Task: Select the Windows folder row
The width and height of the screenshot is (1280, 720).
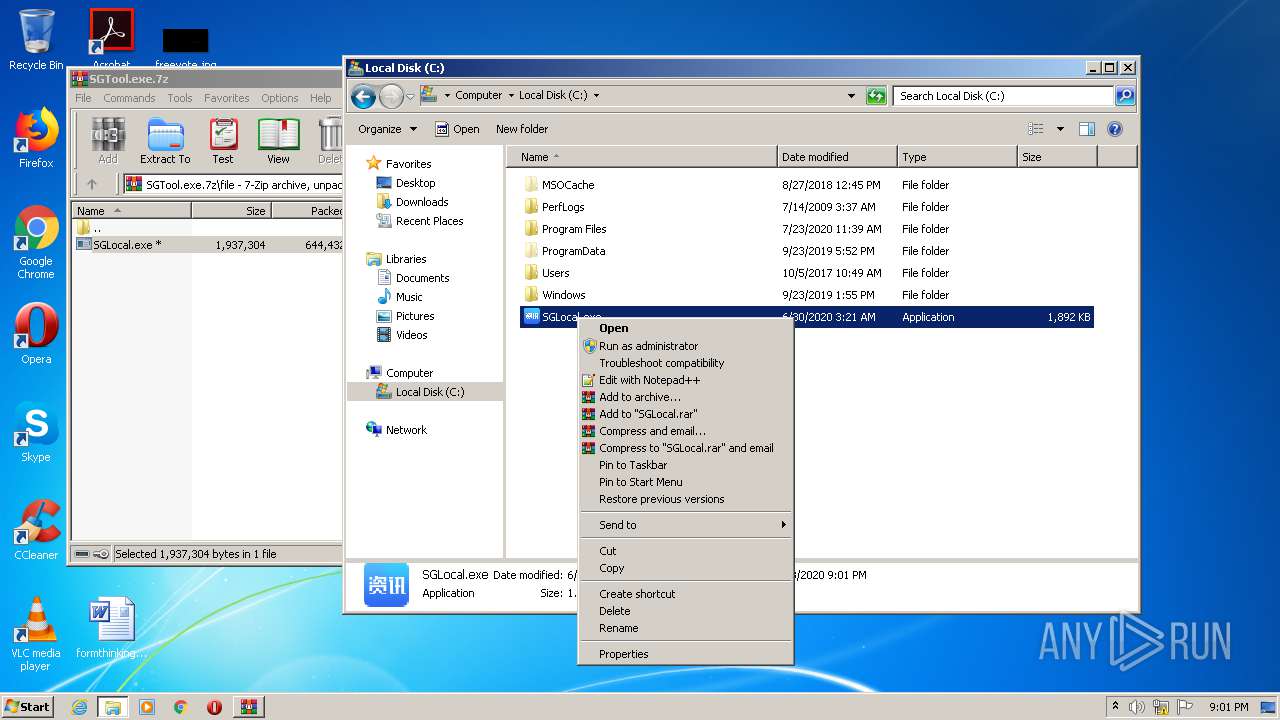Action: click(807, 295)
